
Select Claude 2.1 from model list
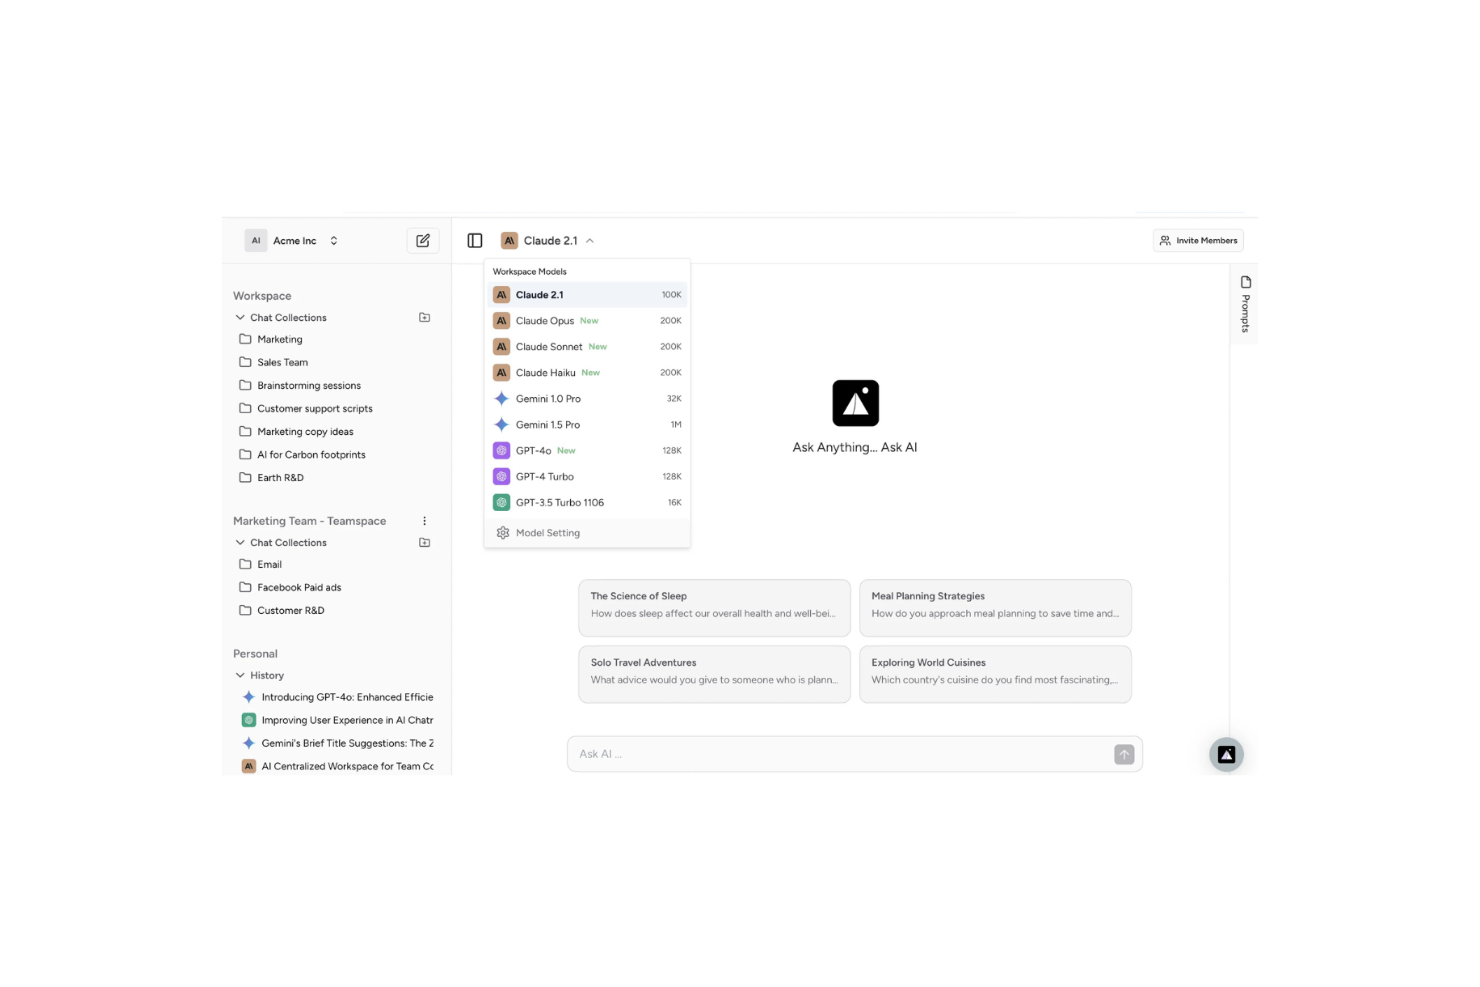pyautogui.click(x=587, y=295)
